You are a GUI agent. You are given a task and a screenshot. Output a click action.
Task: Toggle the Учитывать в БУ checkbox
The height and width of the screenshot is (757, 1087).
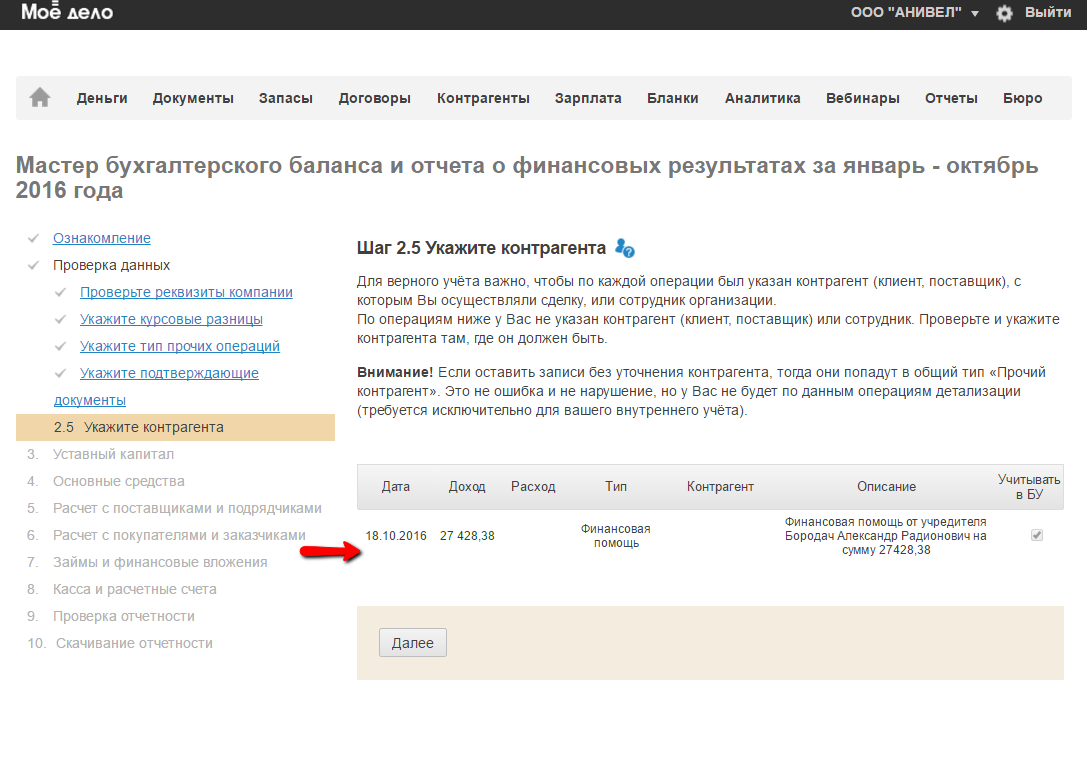click(1037, 535)
